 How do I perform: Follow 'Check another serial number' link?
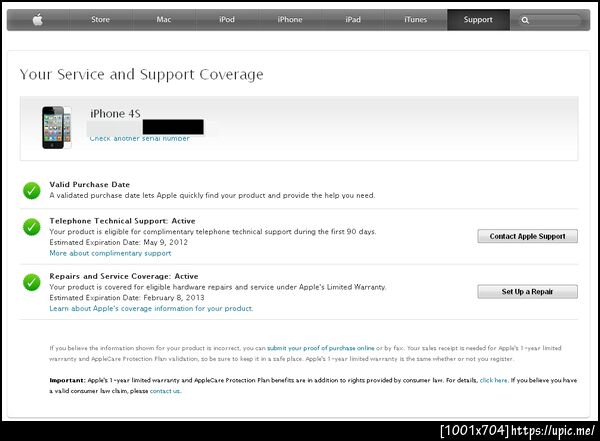click(x=140, y=139)
